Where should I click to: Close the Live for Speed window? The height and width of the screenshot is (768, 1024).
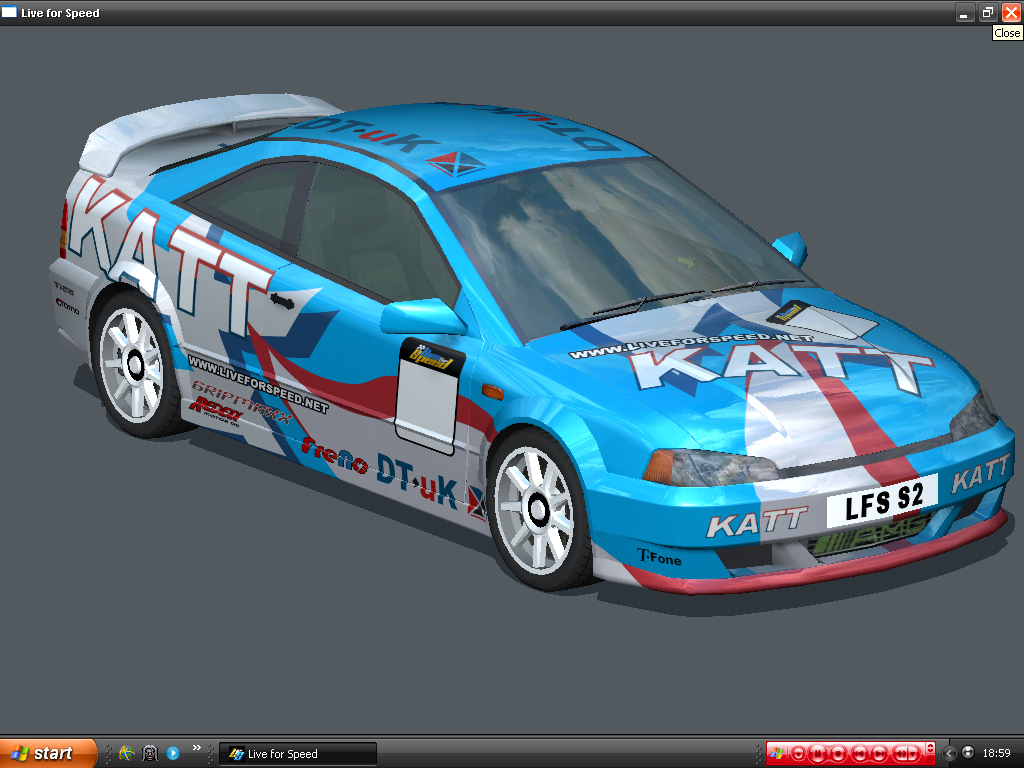(x=1010, y=12)
